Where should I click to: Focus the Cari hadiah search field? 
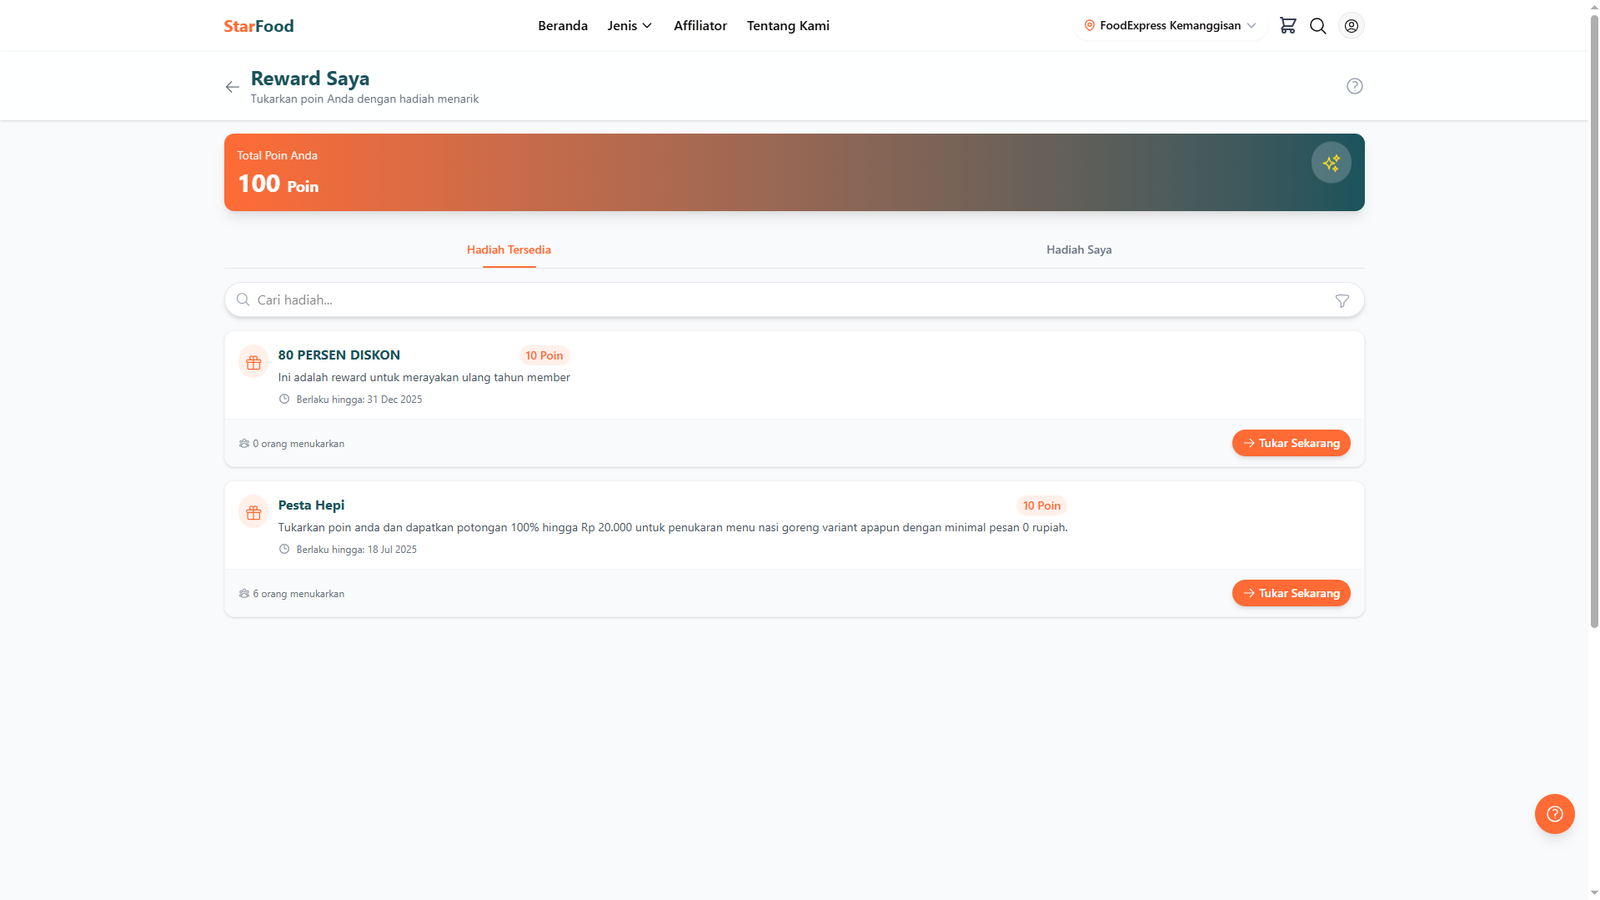coord(780,300)
